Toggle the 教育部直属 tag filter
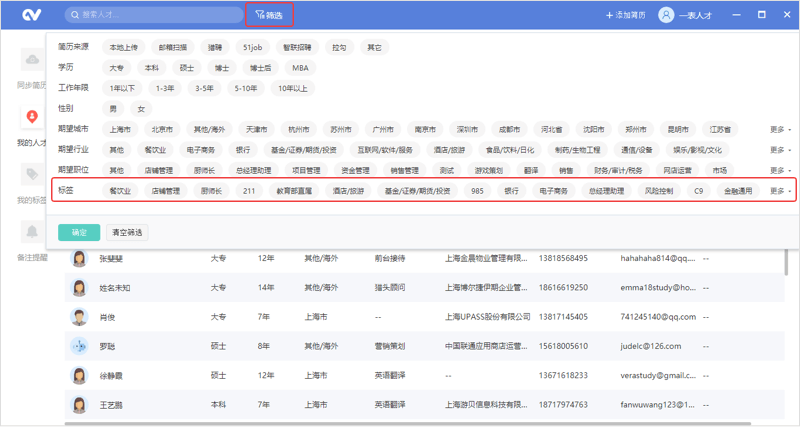Viewport: 800px width, 427px height. coord(294,191)
